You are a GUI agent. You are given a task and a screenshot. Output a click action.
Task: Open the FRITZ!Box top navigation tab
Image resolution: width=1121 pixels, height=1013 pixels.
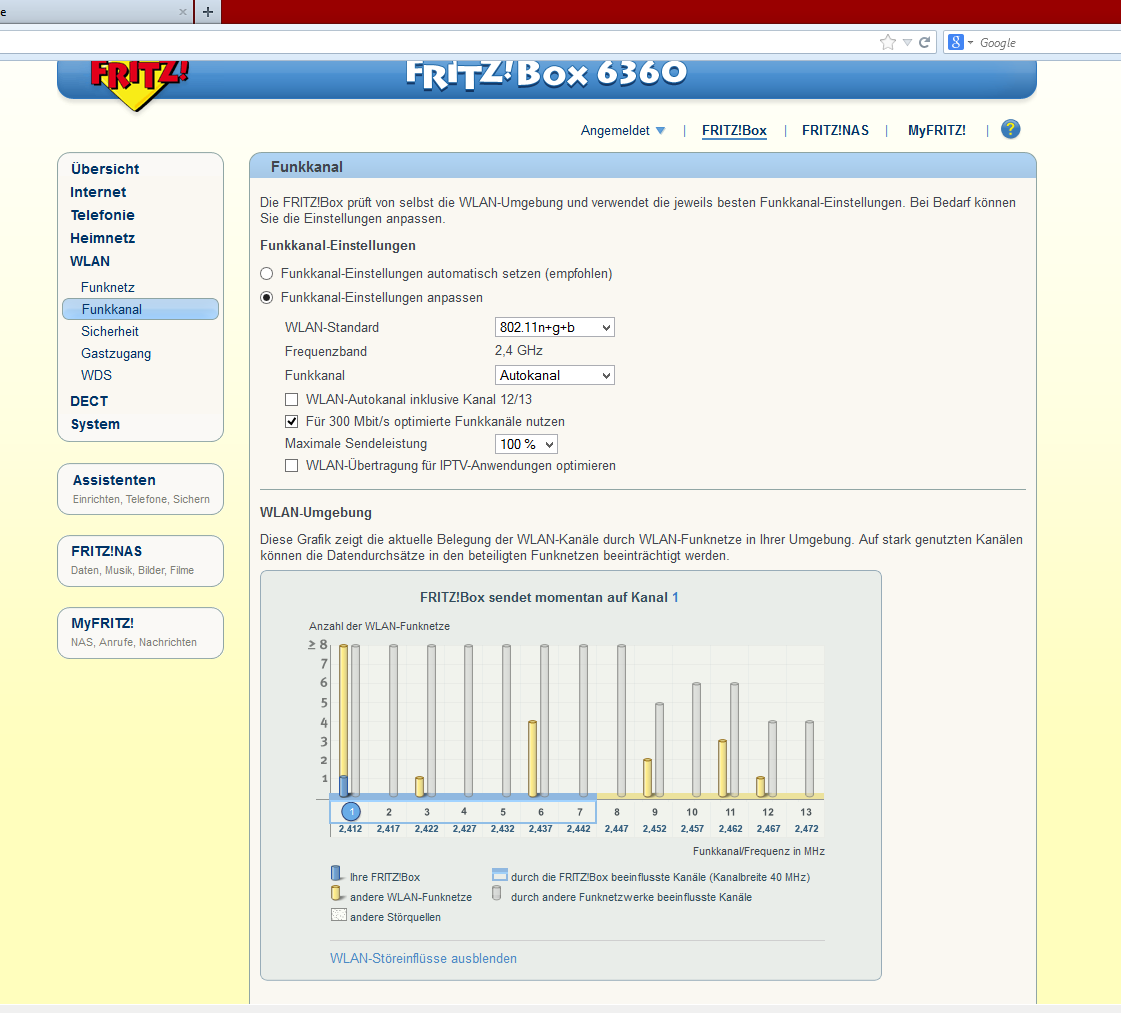(734, 131)
